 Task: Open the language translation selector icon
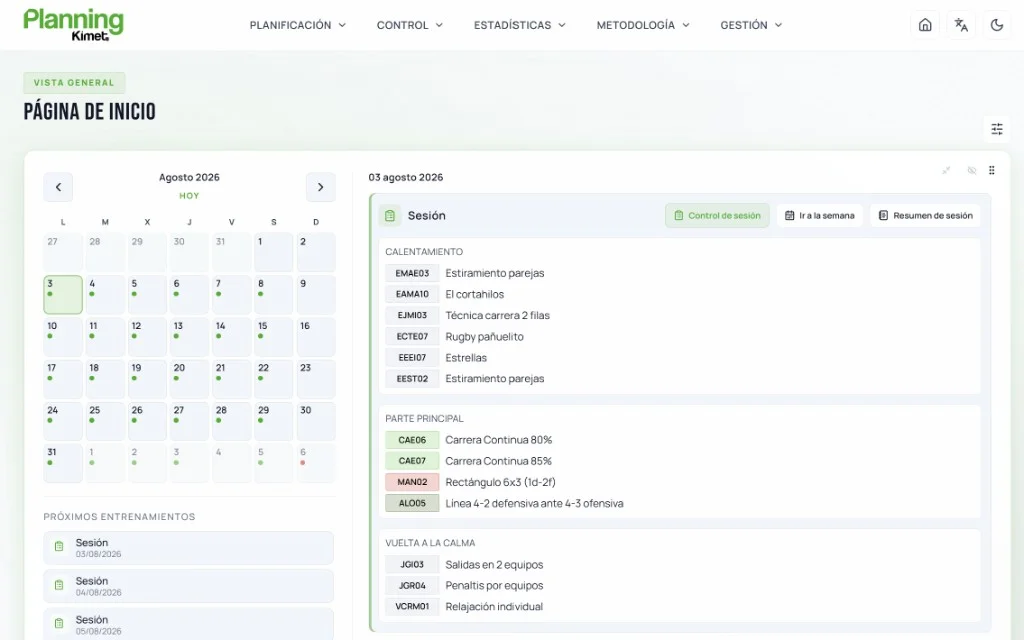(961, 25)
